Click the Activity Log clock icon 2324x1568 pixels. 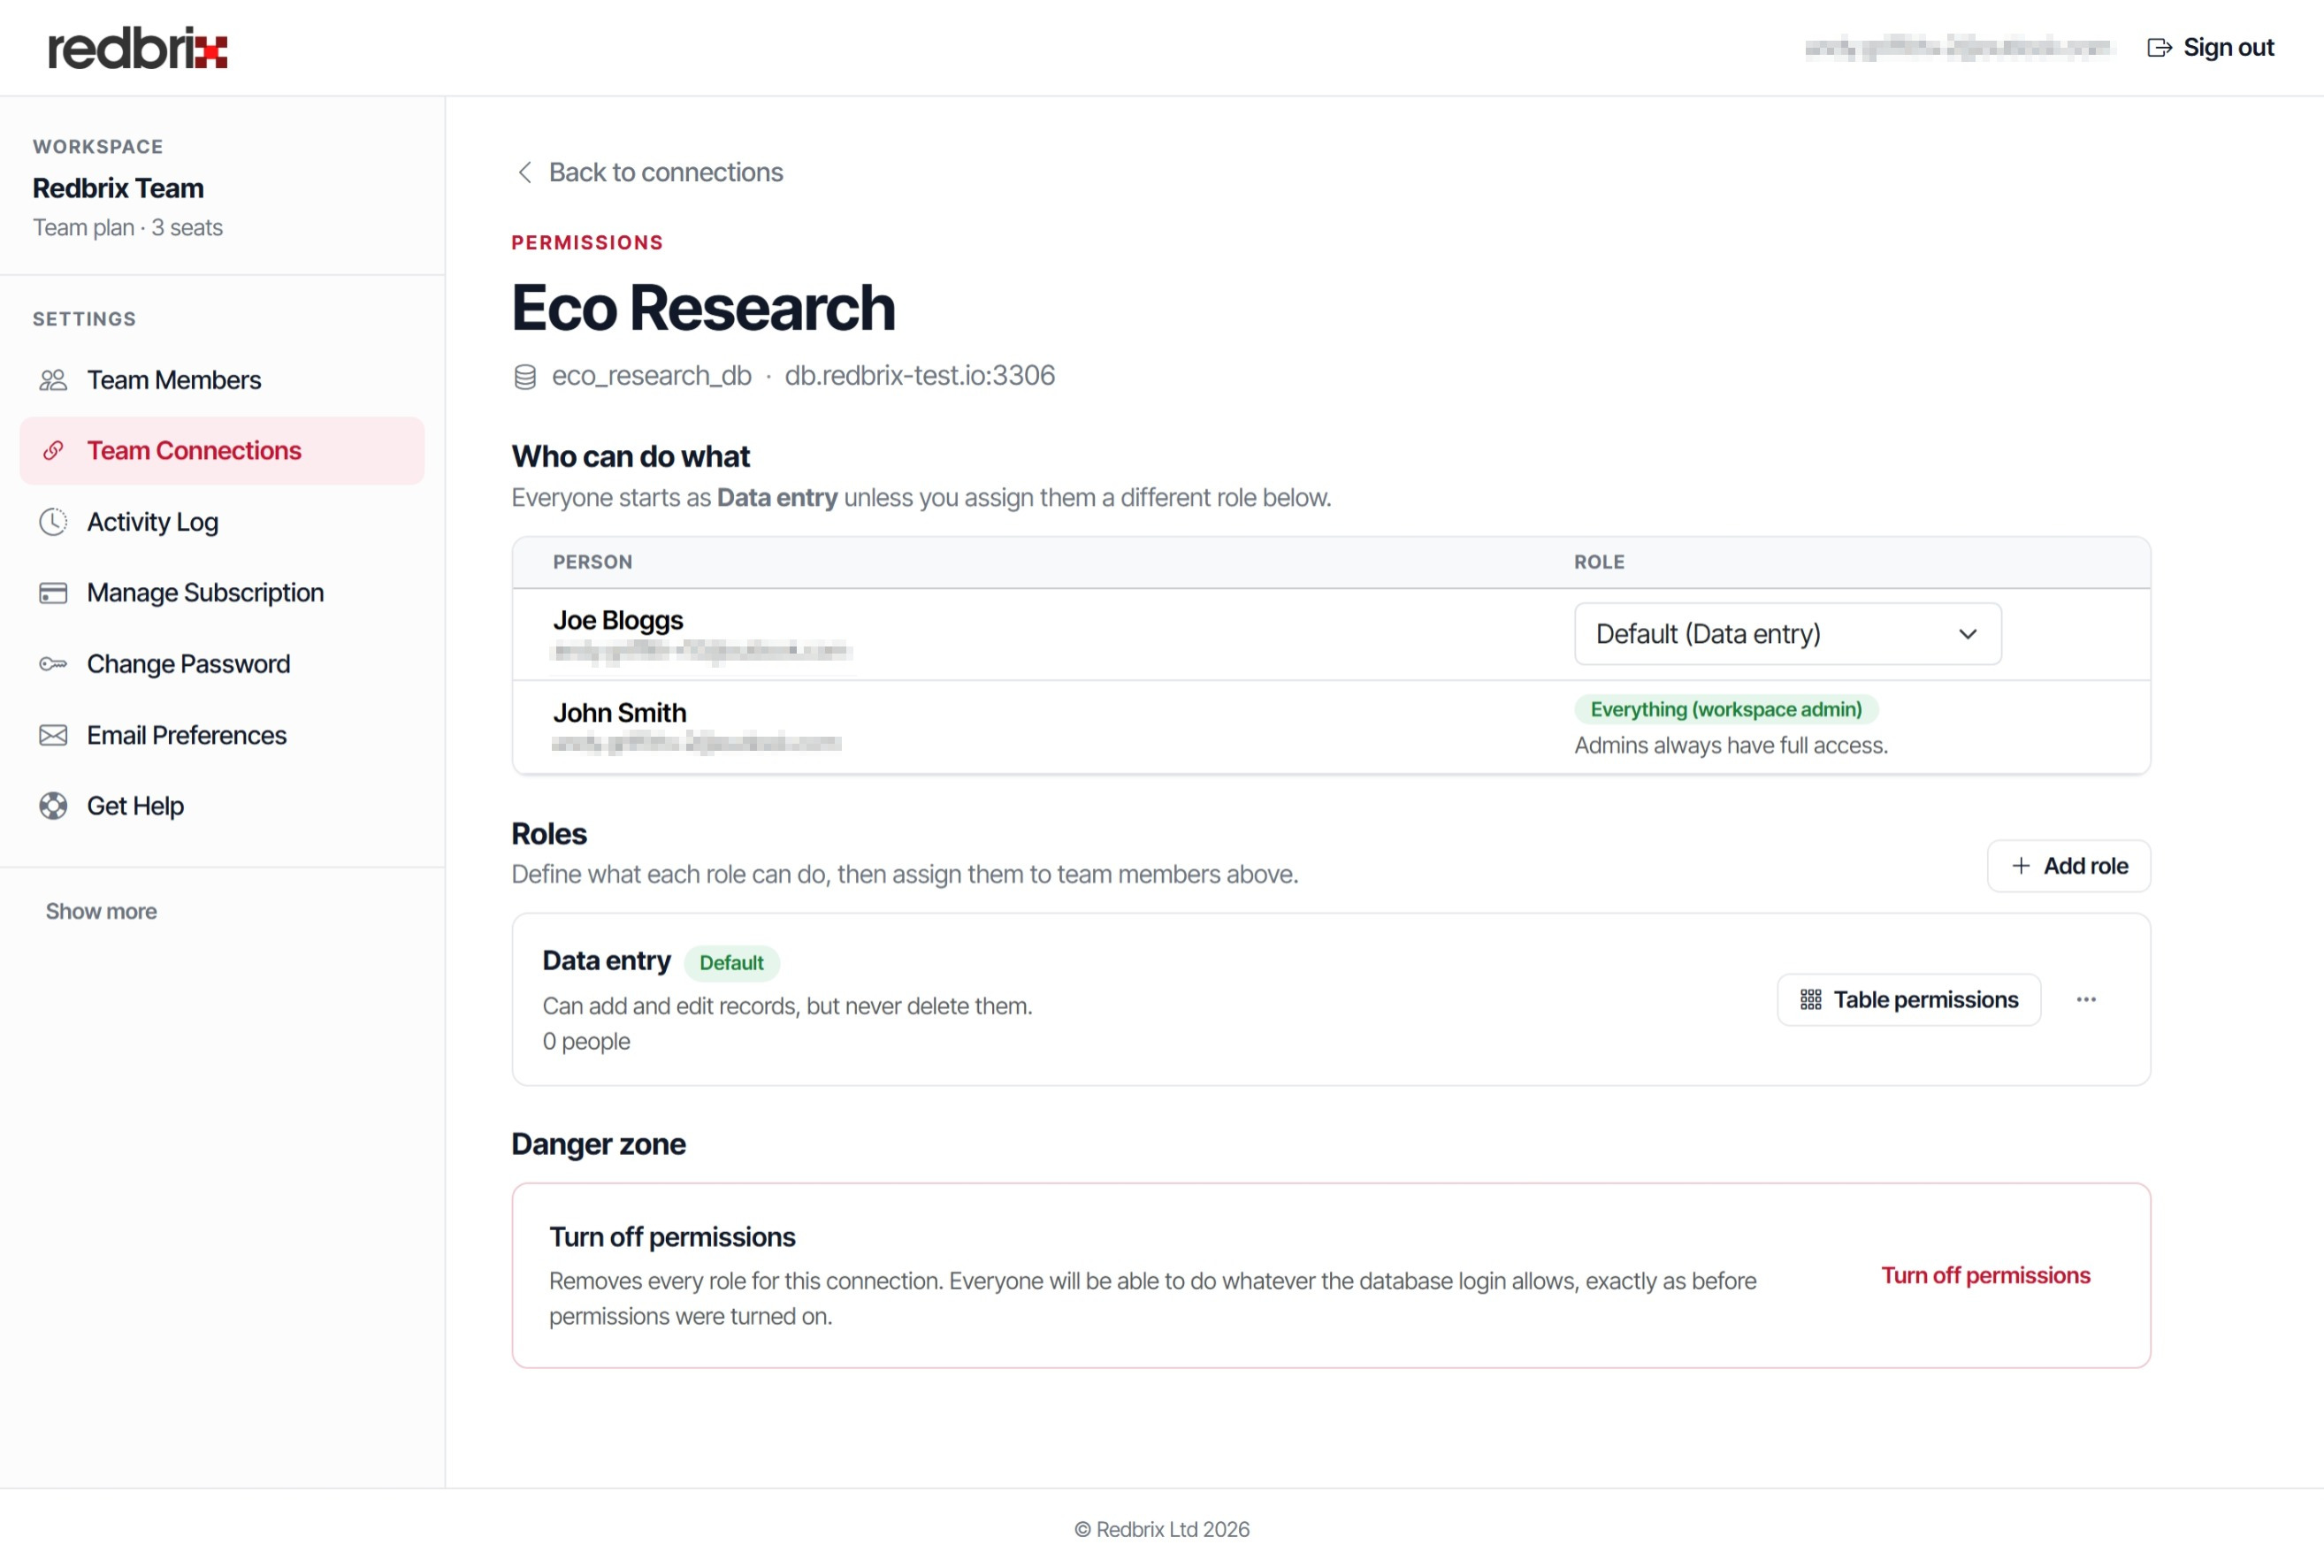pyautogui.click(x=53, y=522)
